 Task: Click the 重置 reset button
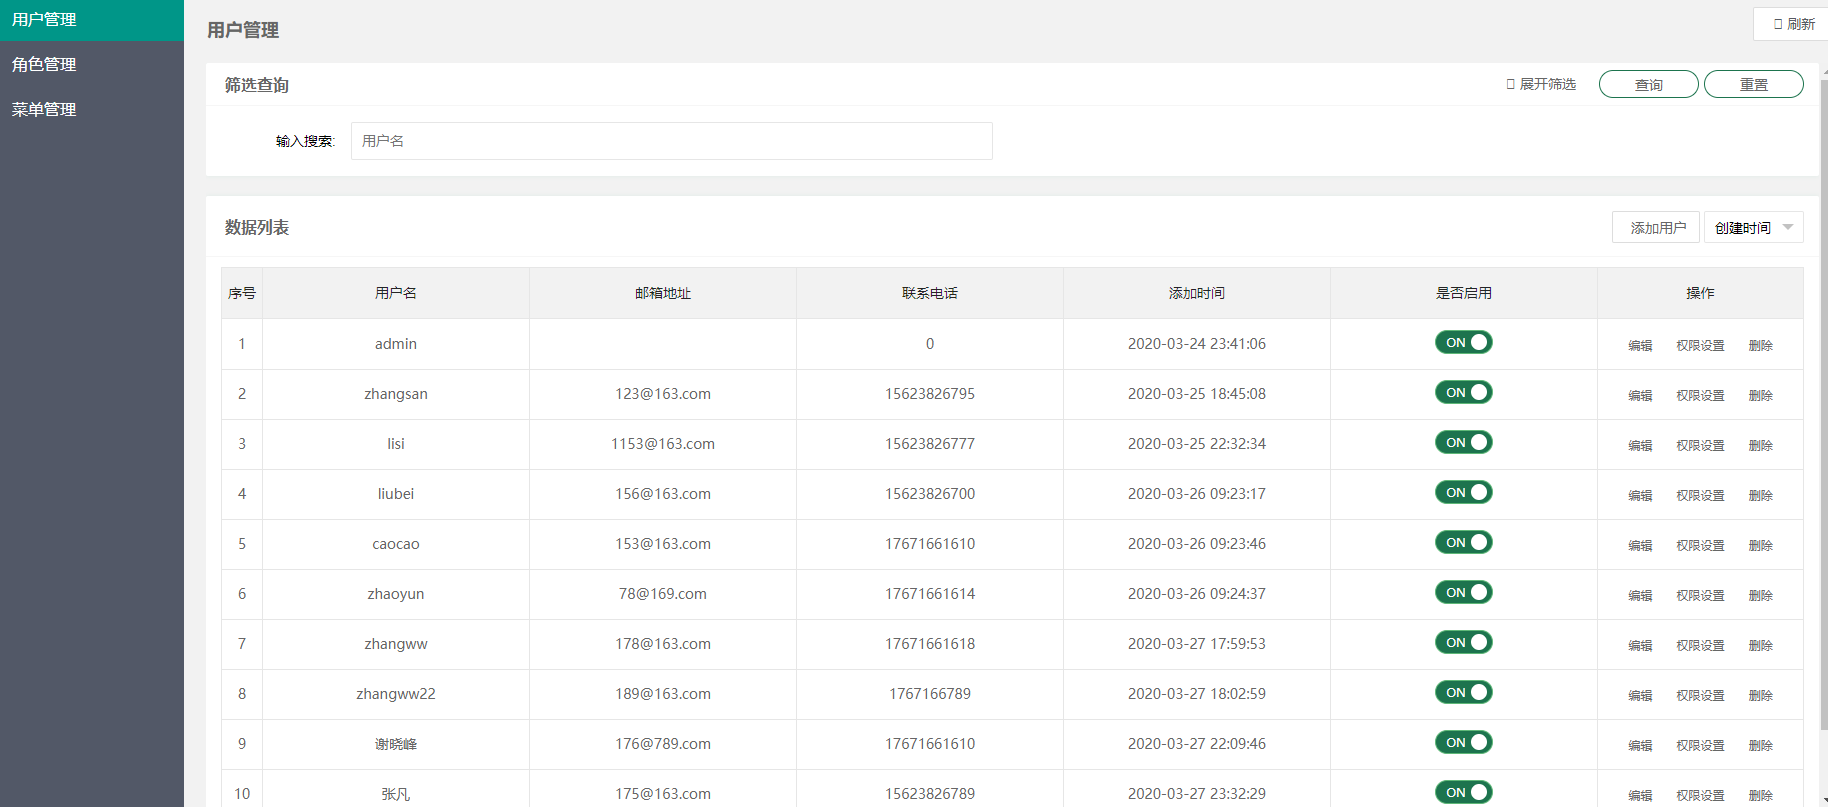(x=1753, y=85)
